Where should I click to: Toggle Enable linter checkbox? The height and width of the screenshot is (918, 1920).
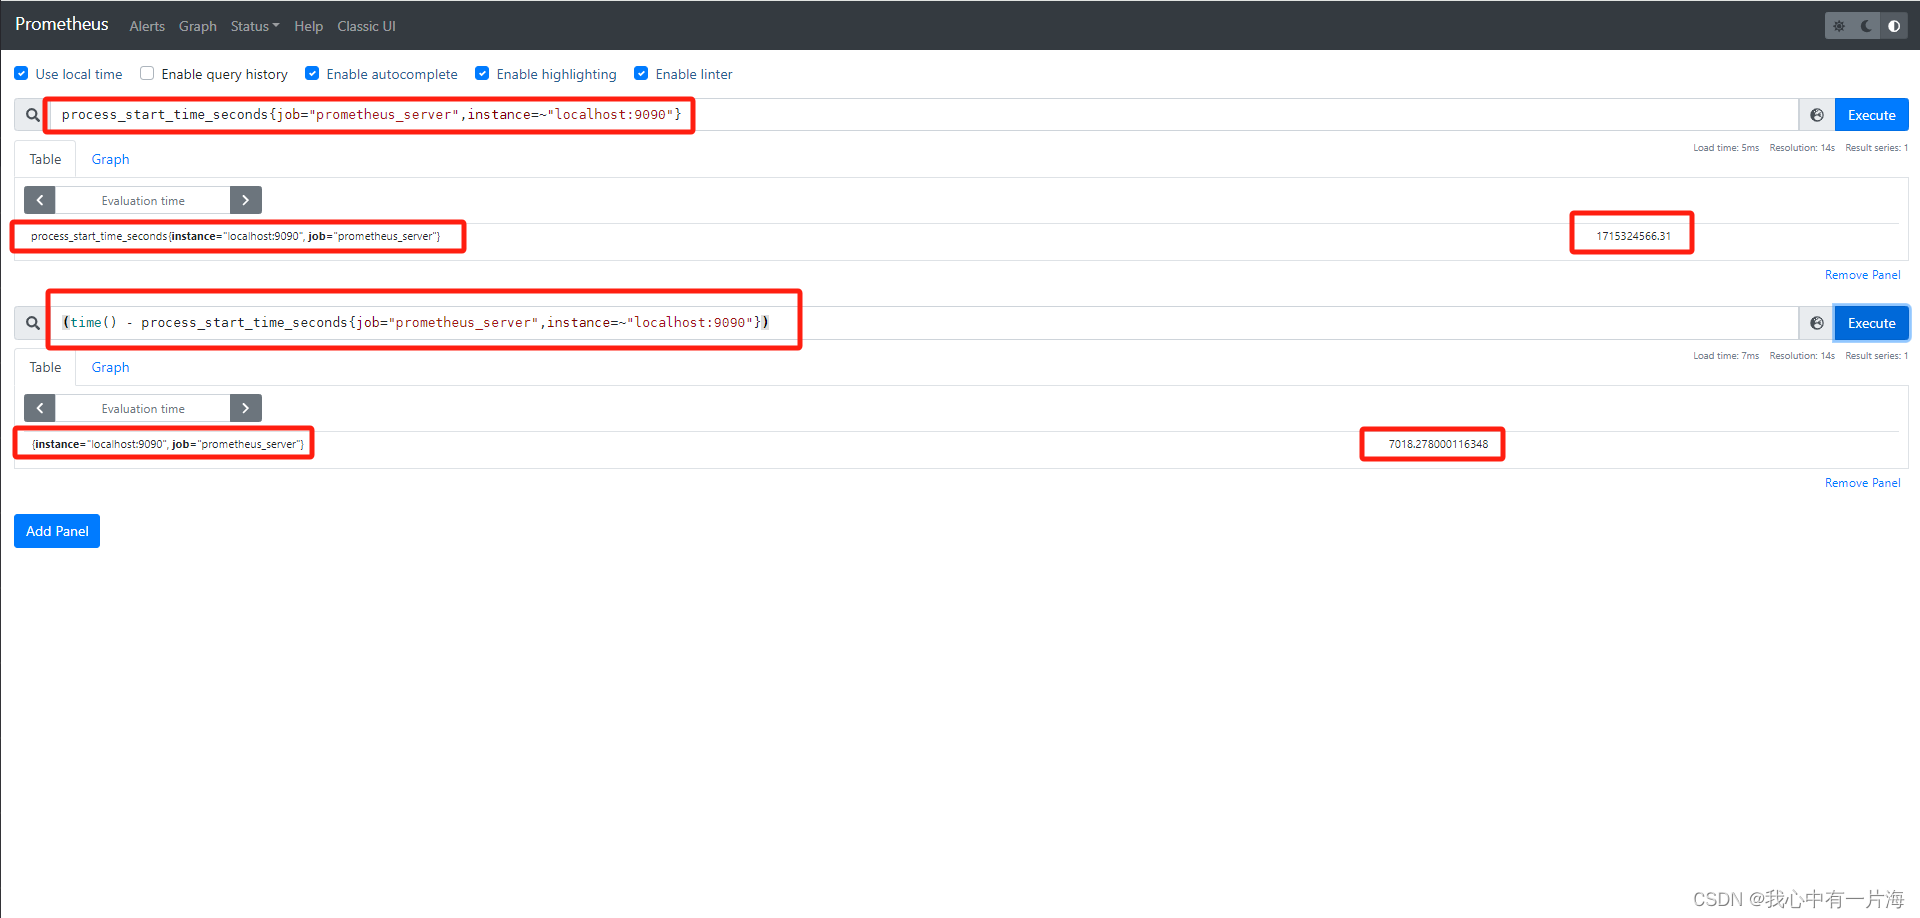(x=641, y=74)
